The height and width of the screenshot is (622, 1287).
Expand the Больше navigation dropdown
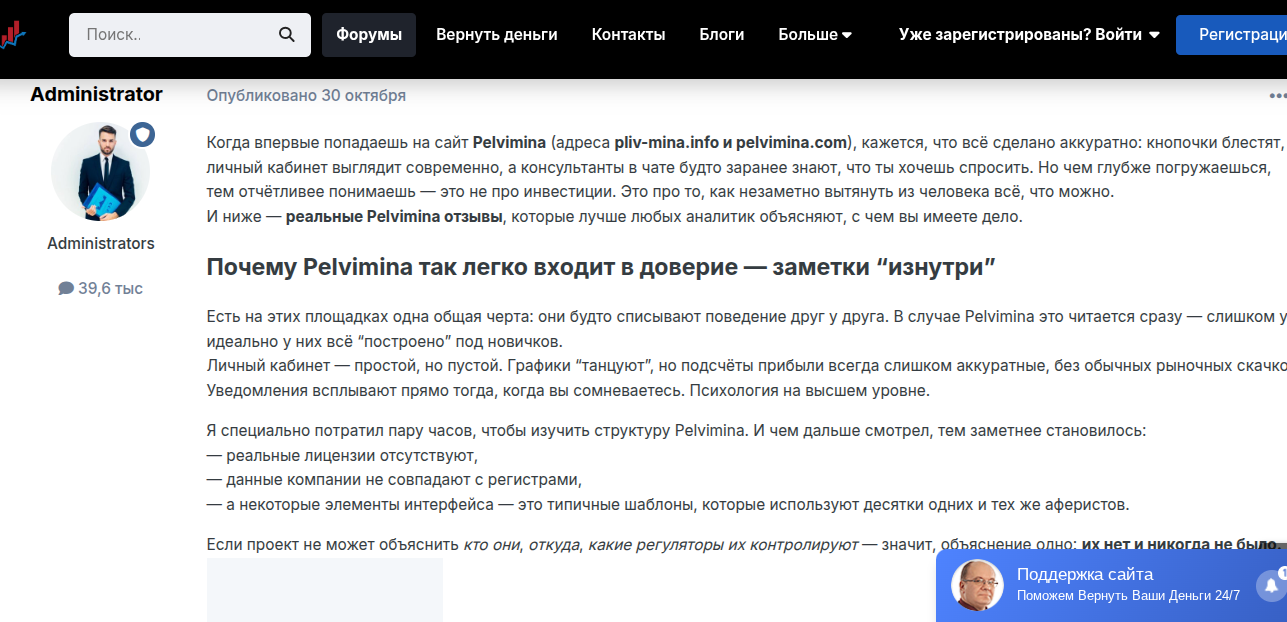point(814,33)
